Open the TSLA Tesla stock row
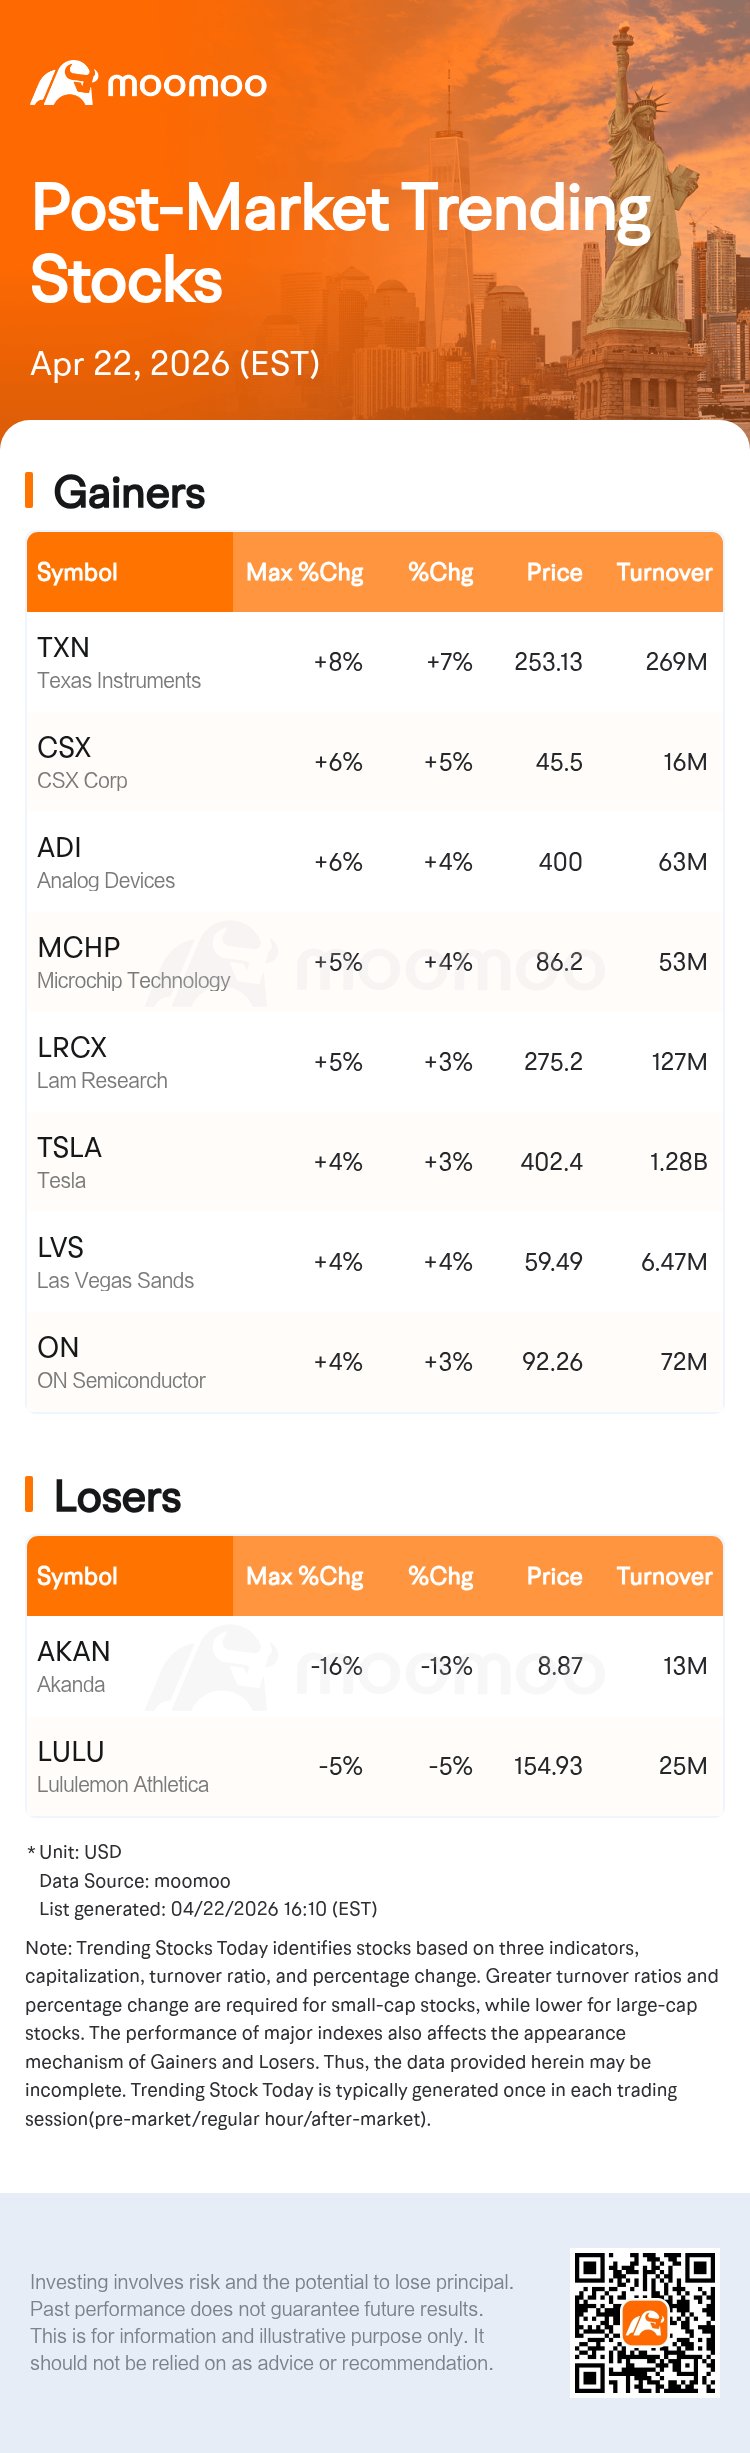 click(374, 1162)
